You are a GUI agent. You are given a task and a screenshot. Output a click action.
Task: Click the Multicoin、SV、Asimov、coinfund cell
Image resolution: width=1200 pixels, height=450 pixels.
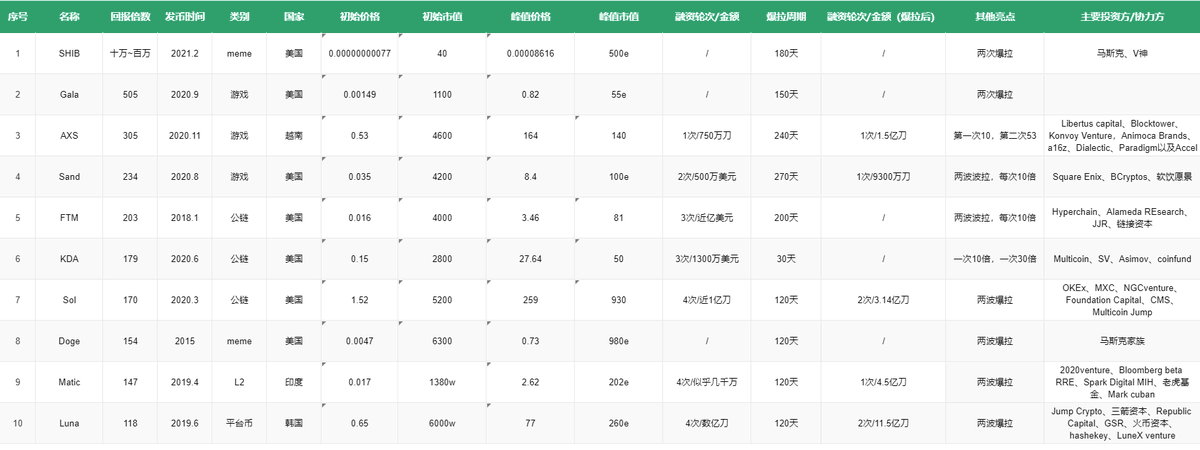(x=1122, y=258)
